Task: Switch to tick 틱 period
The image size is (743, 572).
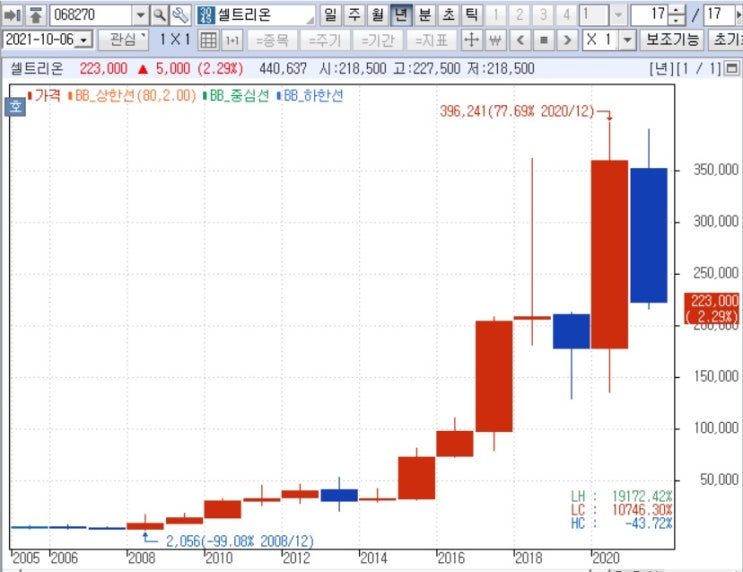Action: tap(471, 15)
